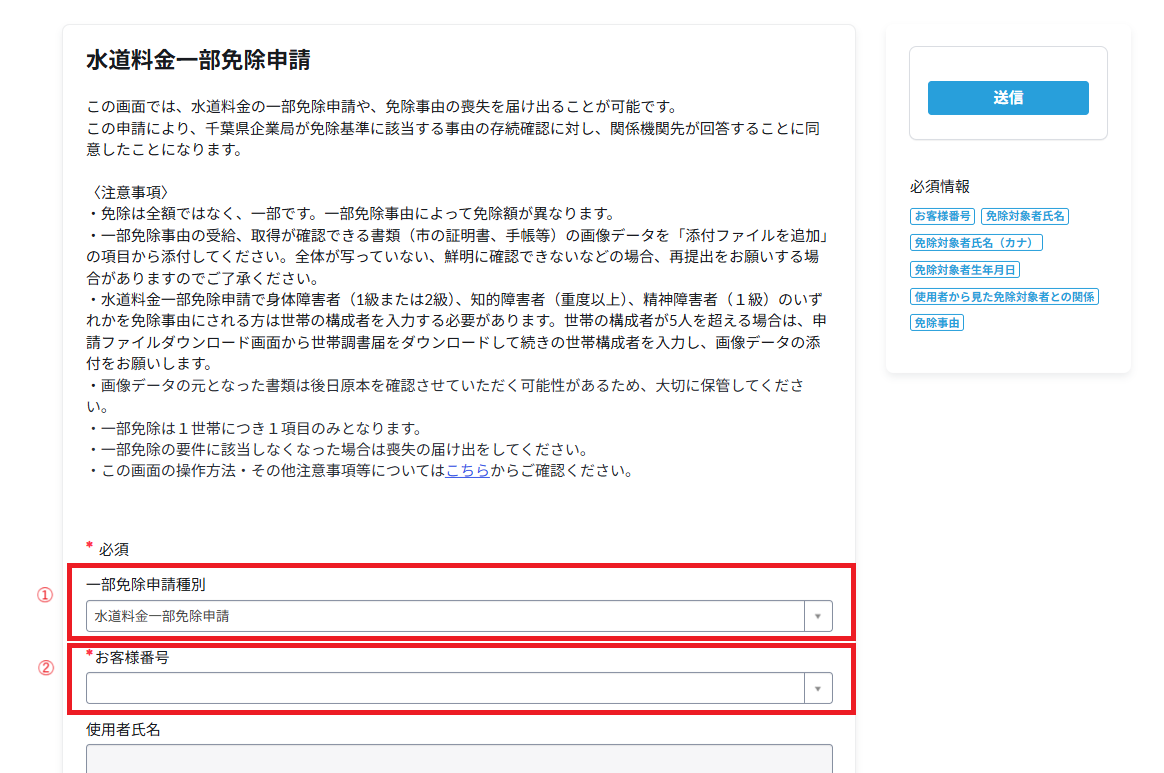Select the 免除対象者氏名 required tag
The image size is (1164, 773).
pos(1025,216)
